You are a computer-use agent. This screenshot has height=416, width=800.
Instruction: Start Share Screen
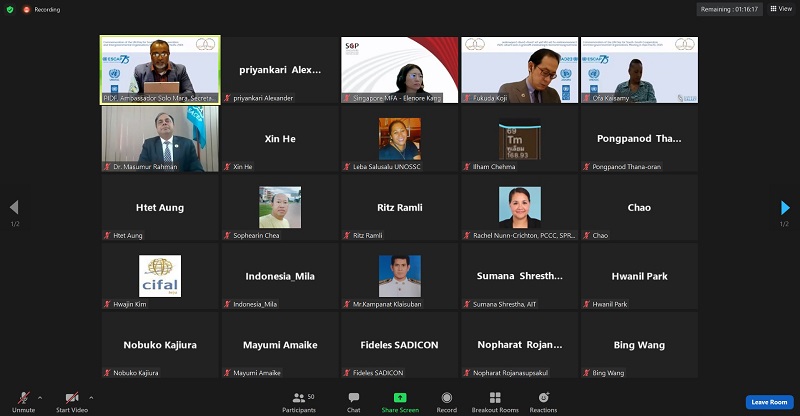coord(400,402)
